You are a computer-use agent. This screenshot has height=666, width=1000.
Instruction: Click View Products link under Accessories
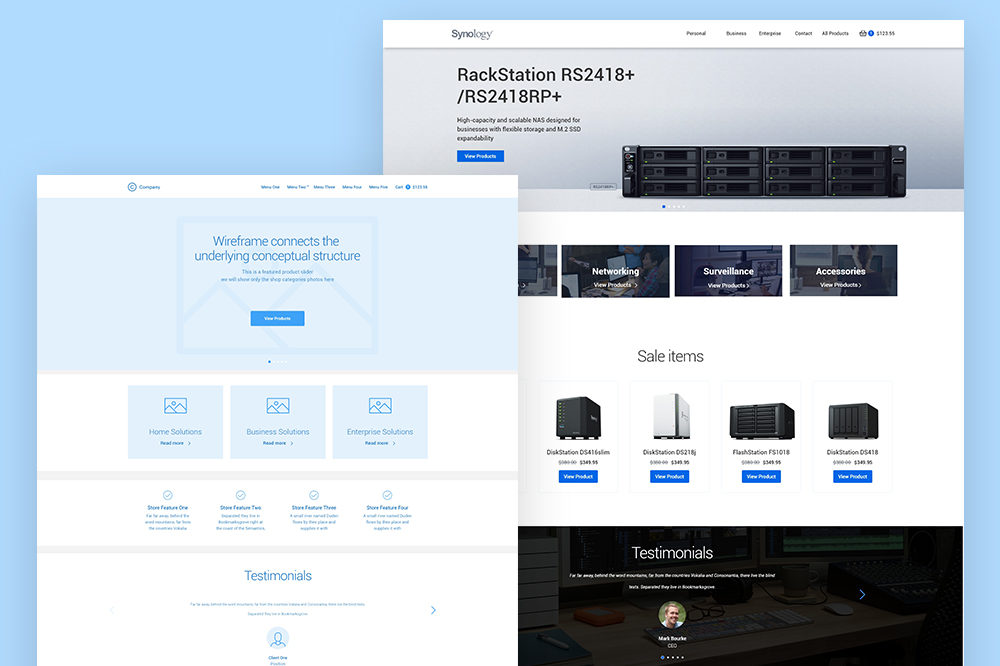[x=841, y=285]
